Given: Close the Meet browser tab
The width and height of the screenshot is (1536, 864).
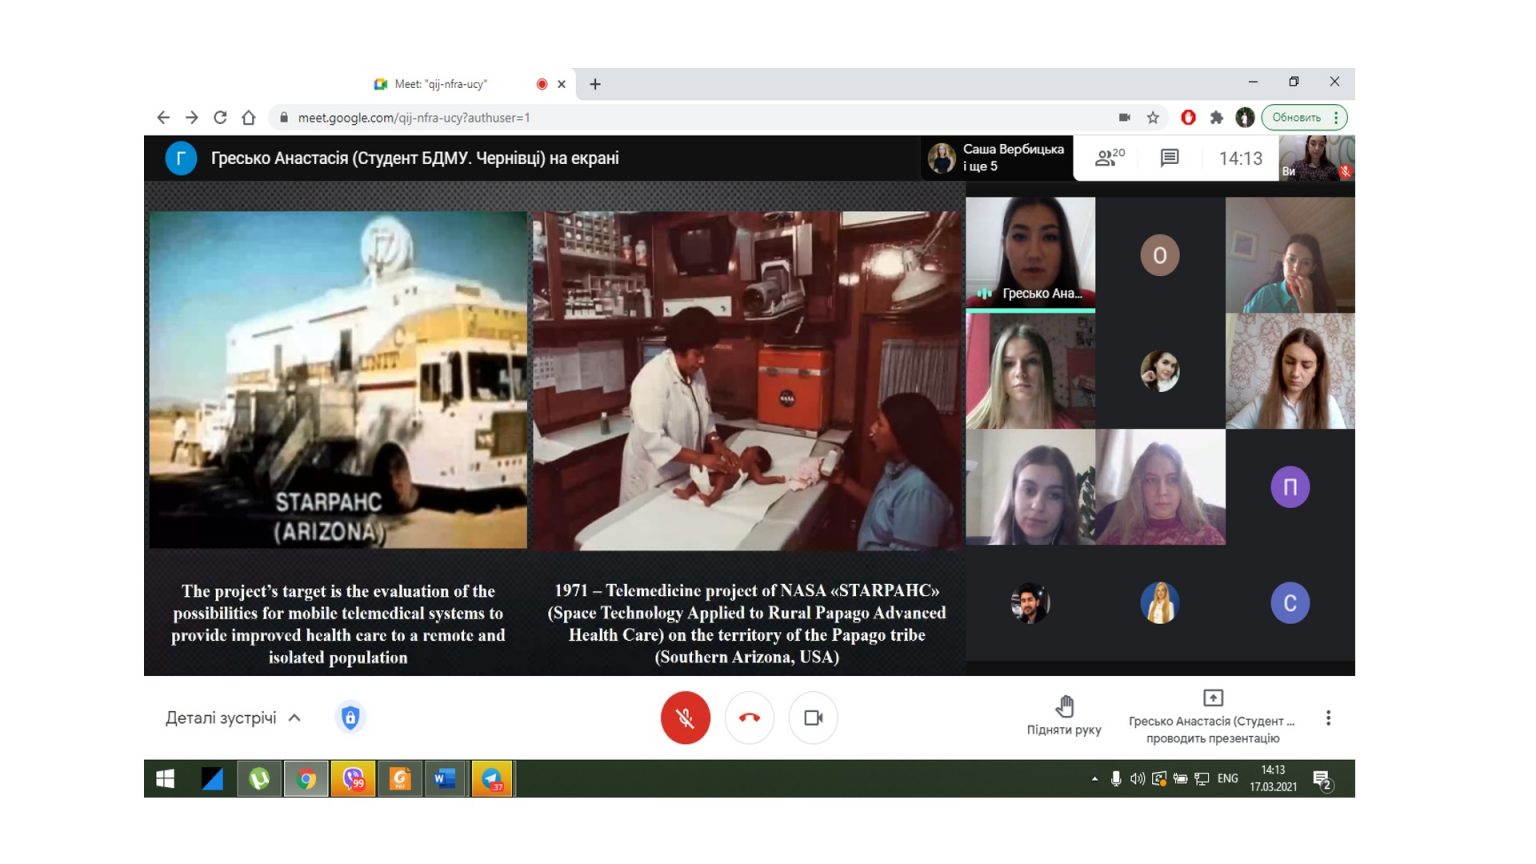Looking at the screenshot, I should click(x=562, y=84).
